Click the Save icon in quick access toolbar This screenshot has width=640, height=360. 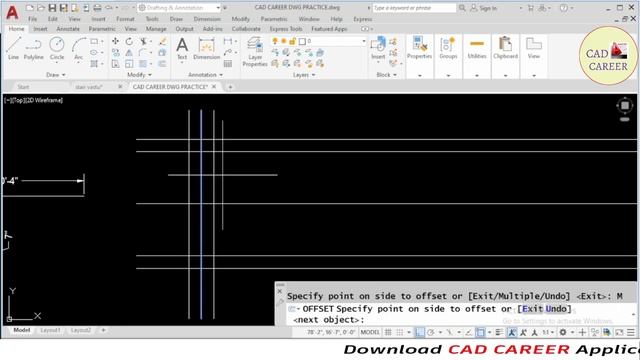(52, 8)
